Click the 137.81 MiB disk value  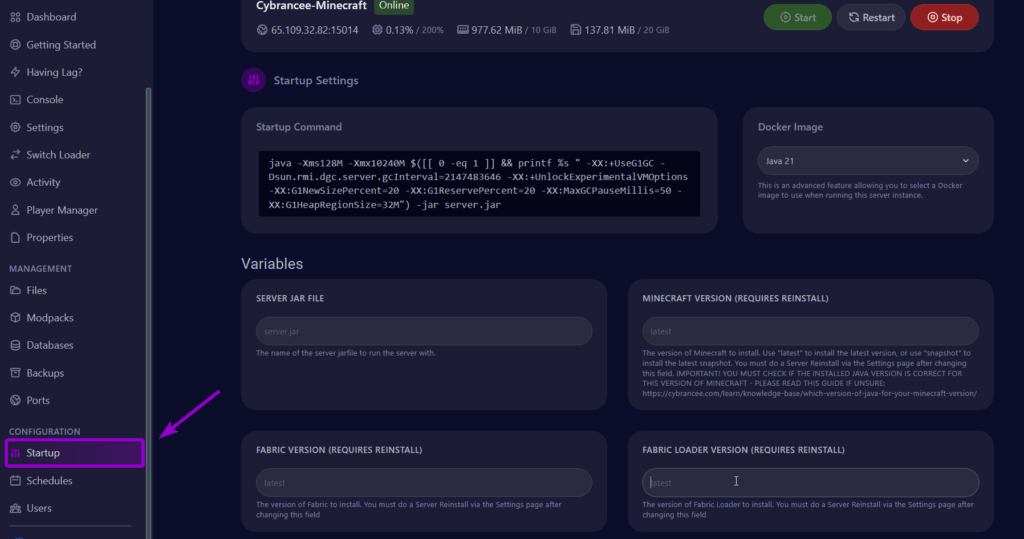609,30
